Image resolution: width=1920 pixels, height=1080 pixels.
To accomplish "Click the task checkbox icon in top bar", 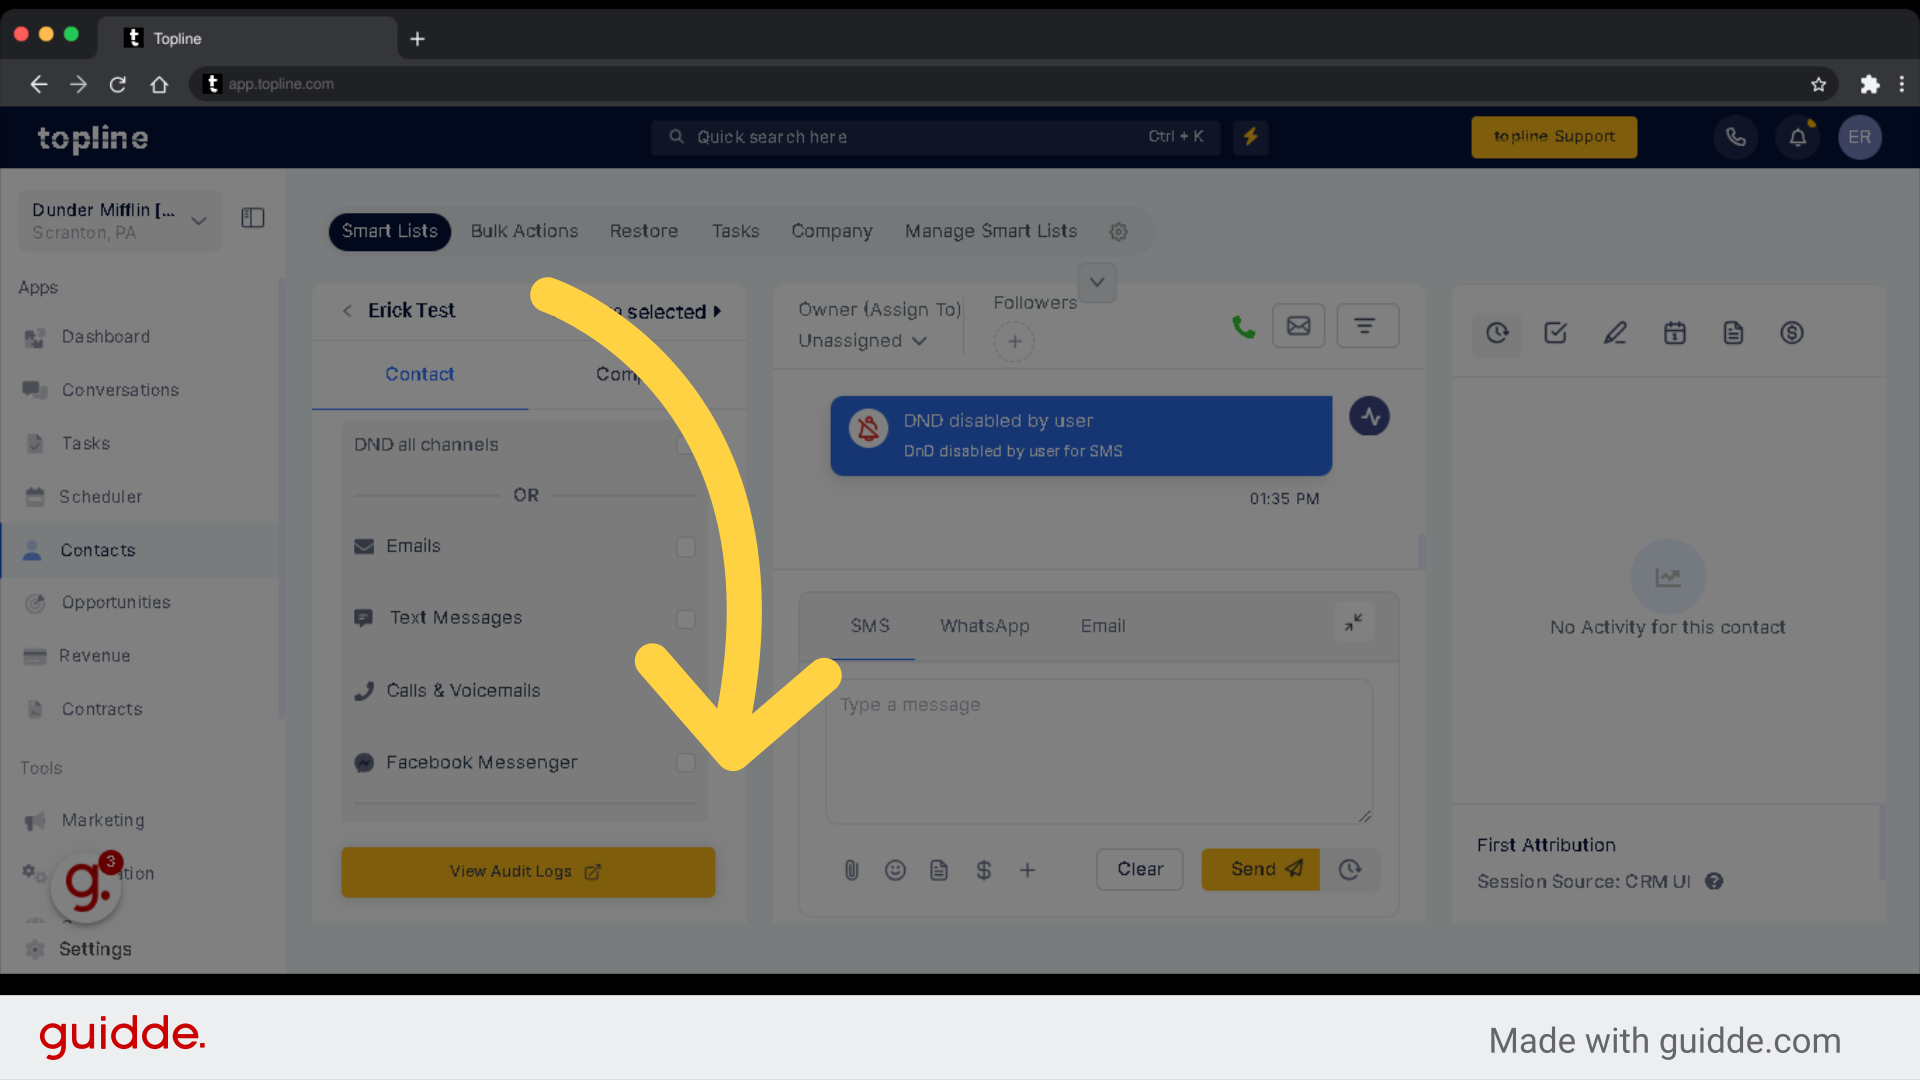I will 1555,332.
